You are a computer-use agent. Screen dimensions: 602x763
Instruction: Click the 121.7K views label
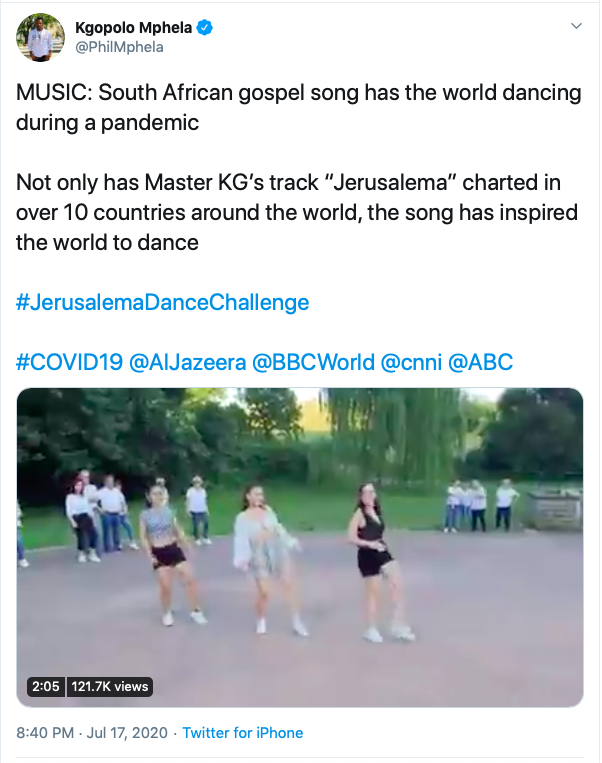pyautogui.click(x=109, y=687)
